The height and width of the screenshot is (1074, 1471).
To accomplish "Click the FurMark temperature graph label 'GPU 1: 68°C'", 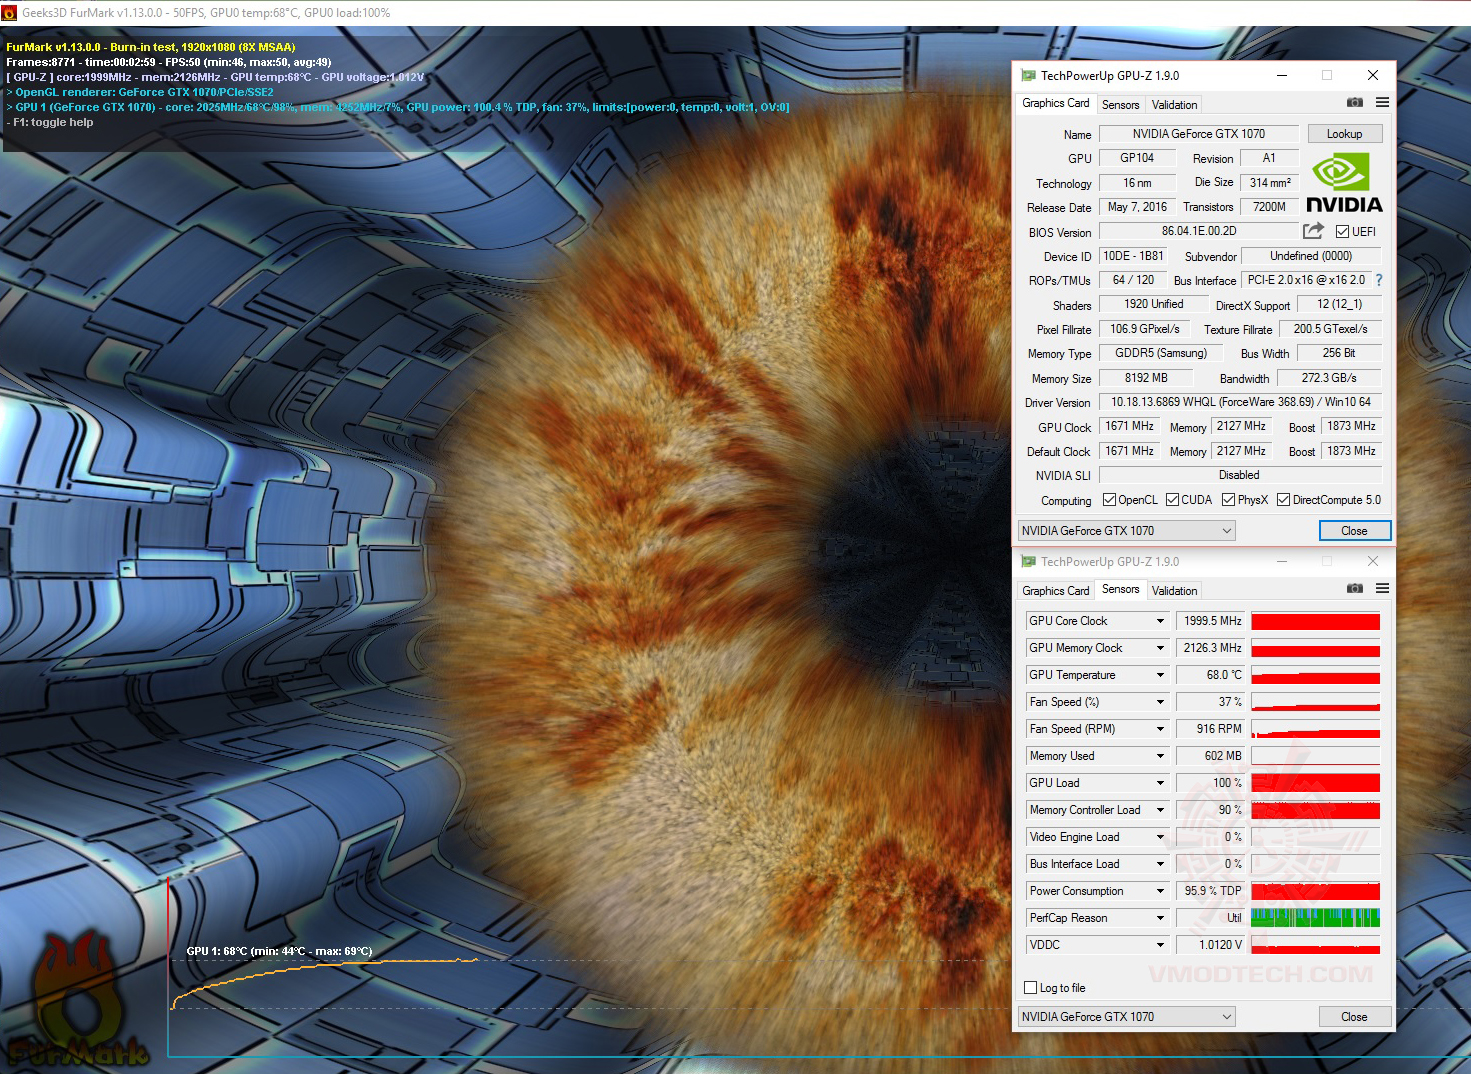I will (217, 951).
